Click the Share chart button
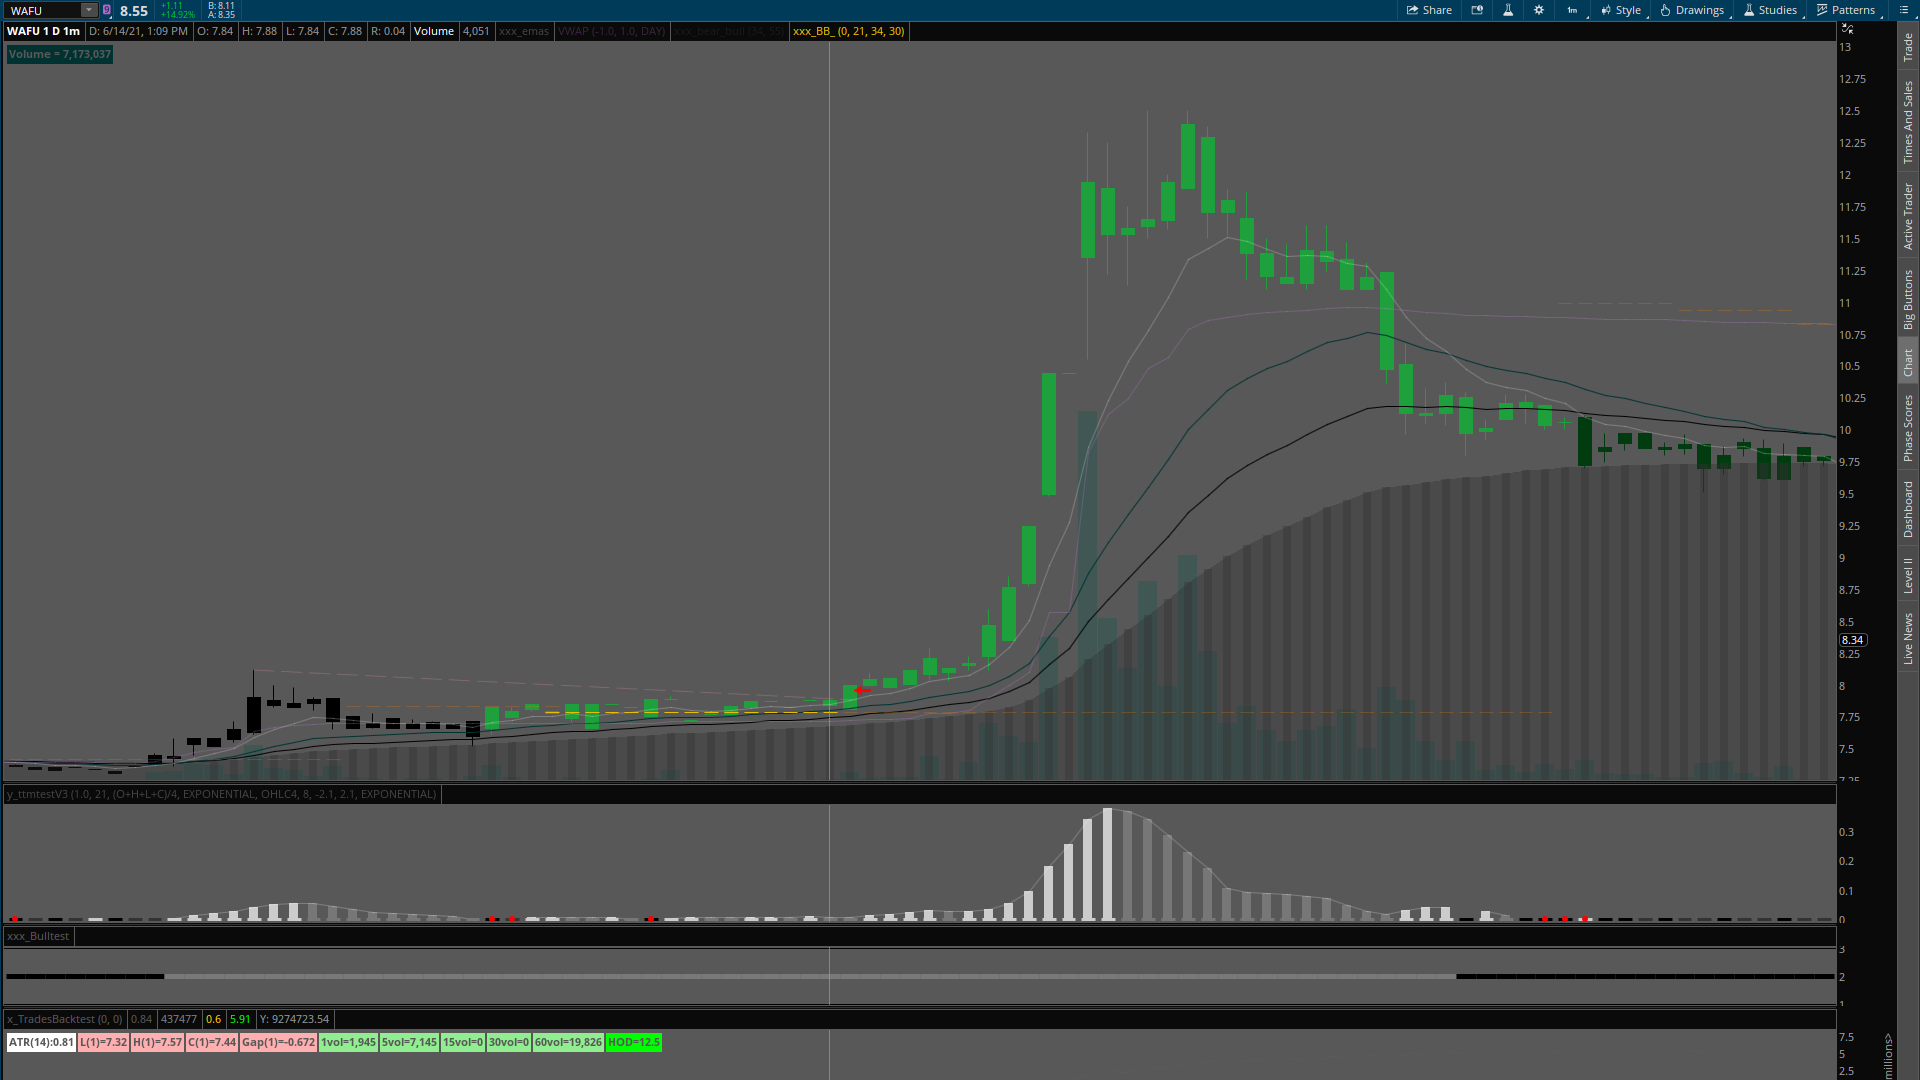 click(x=1429, y=10)
